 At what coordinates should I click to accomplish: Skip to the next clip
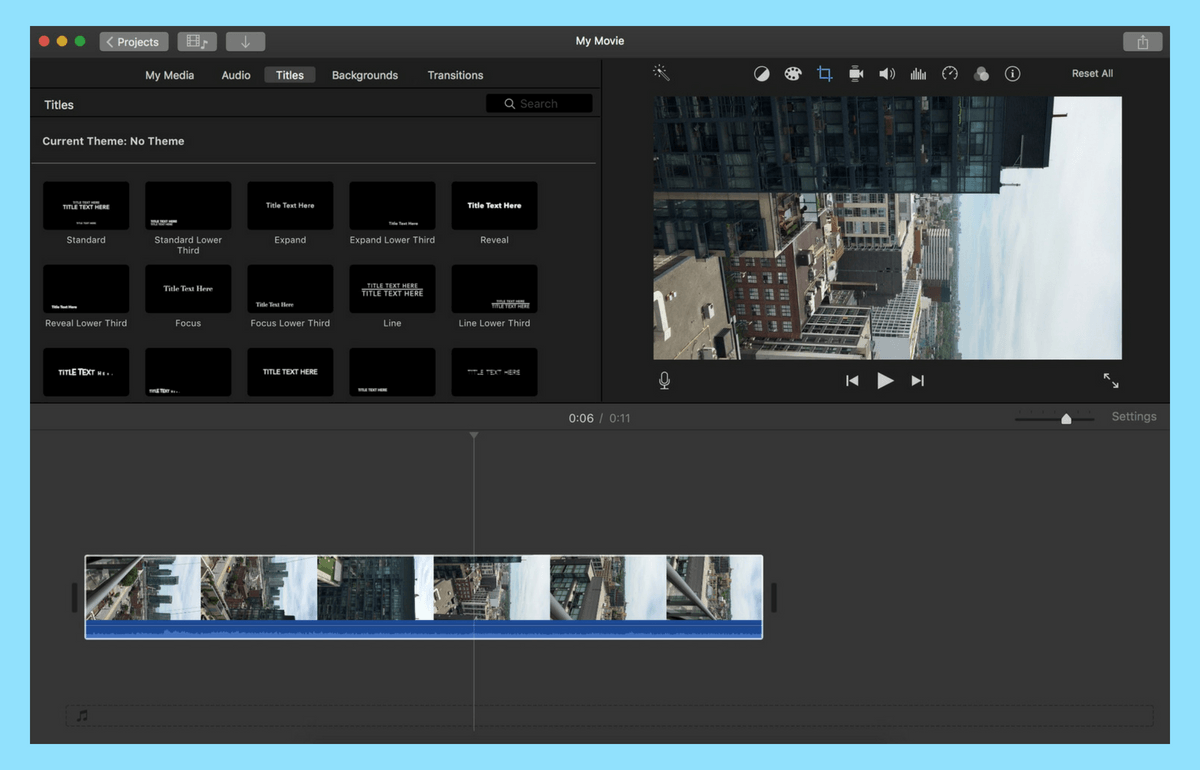coord(918,381)
